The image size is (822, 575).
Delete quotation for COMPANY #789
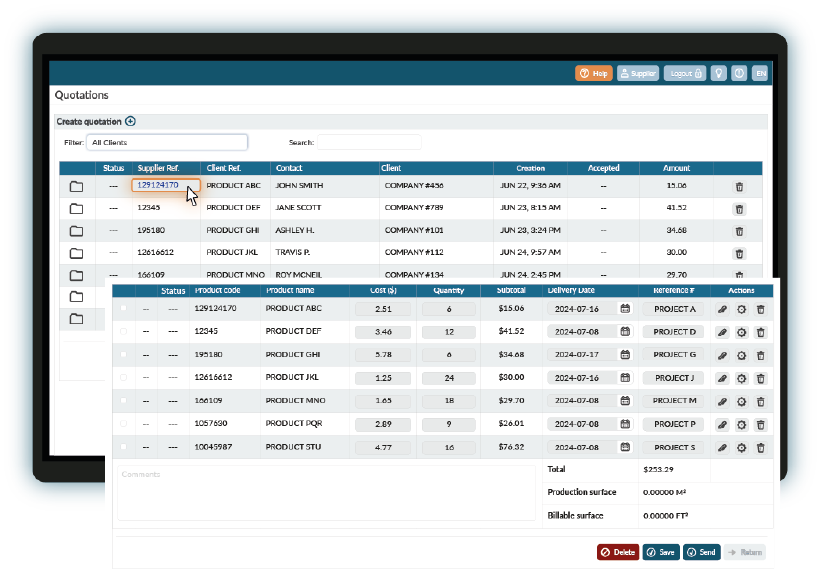tap(739, 209)
